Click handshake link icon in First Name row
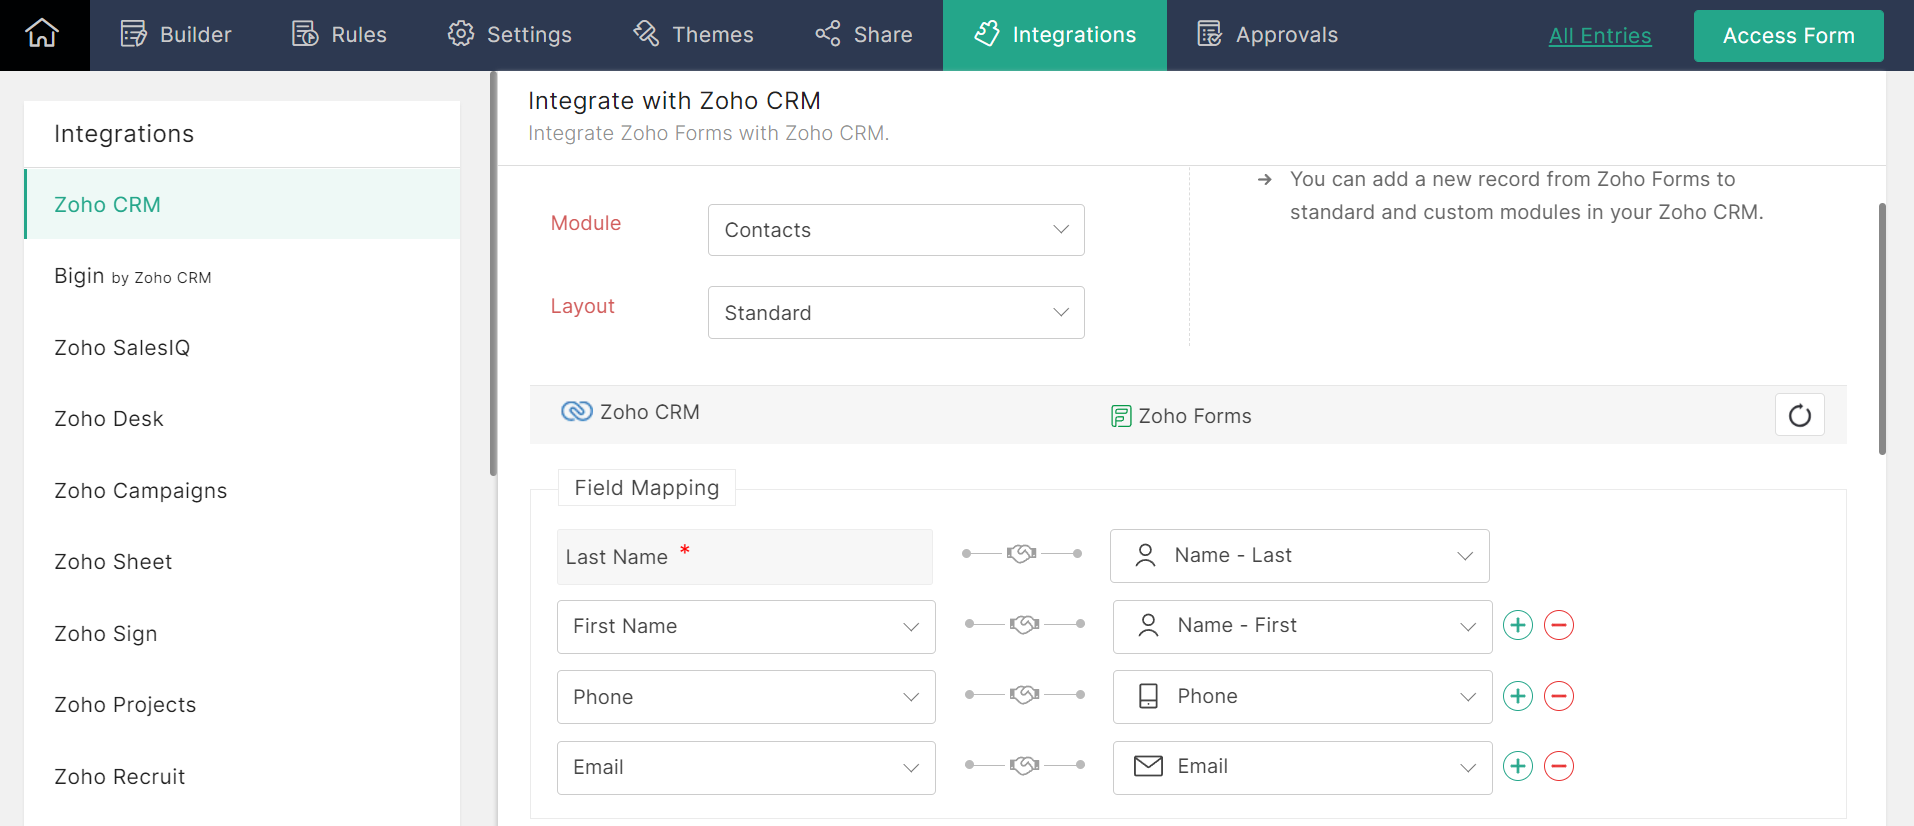 point(1024,624)
